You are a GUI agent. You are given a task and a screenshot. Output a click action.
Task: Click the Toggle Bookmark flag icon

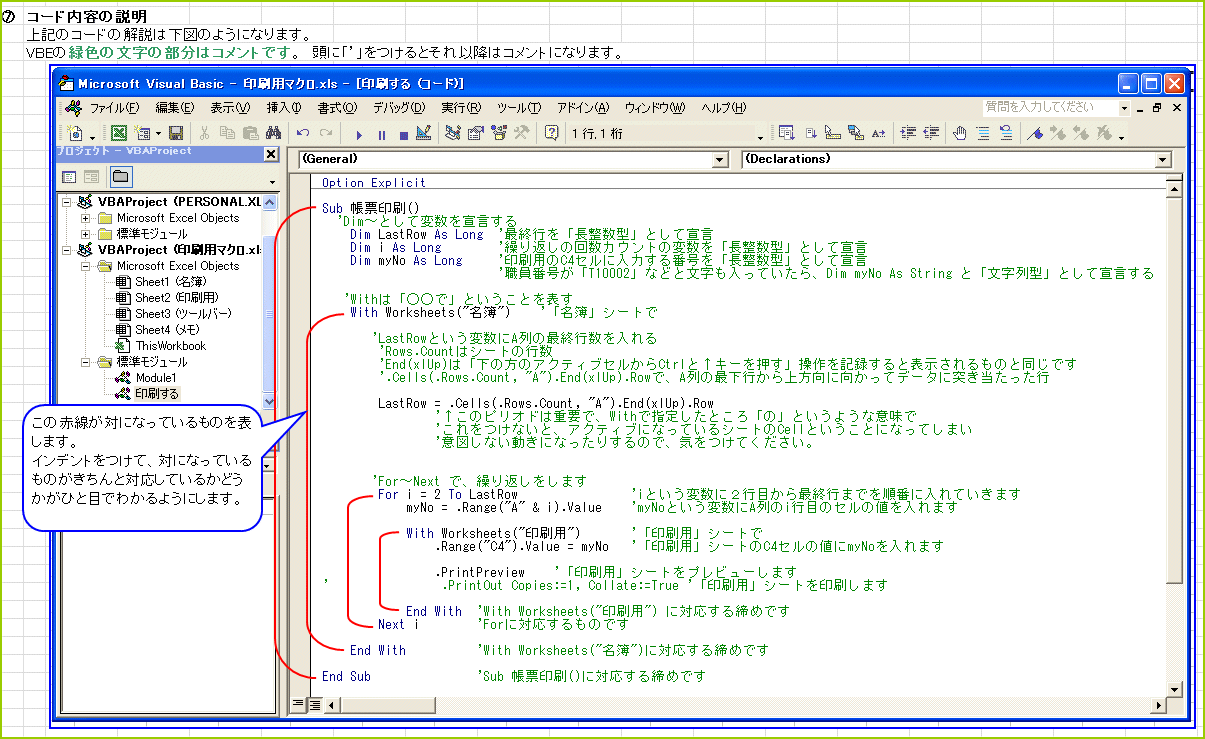click(x=1036, y=133)
